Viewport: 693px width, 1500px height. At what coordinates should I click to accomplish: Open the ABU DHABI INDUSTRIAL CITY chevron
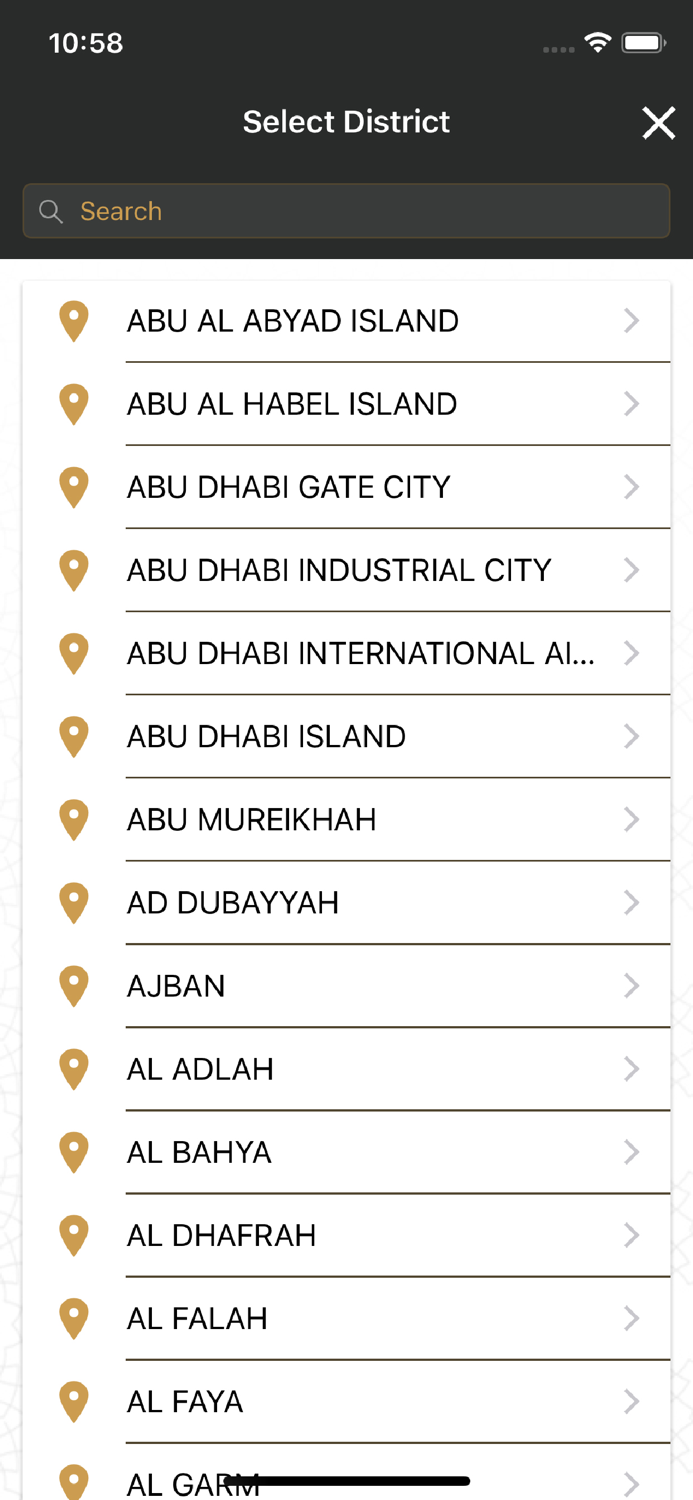pos(631,570)
